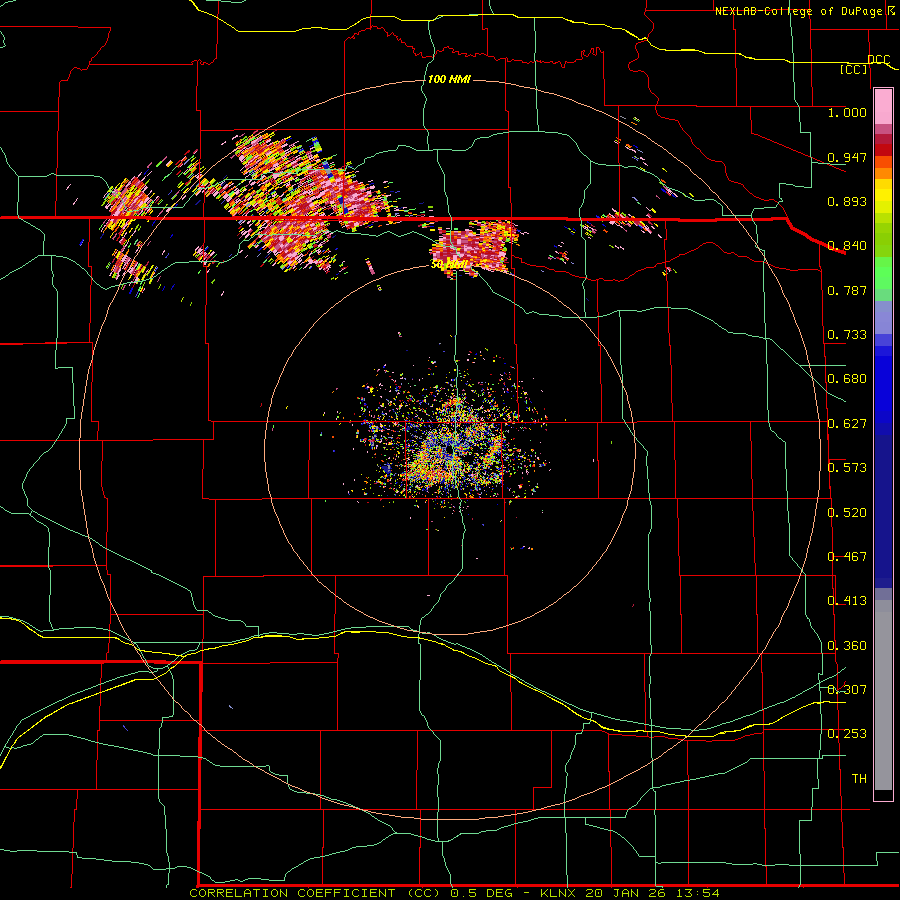Click the 13:54 timestamp
Viewport: 900px width, 900px height.
[696, 893]
